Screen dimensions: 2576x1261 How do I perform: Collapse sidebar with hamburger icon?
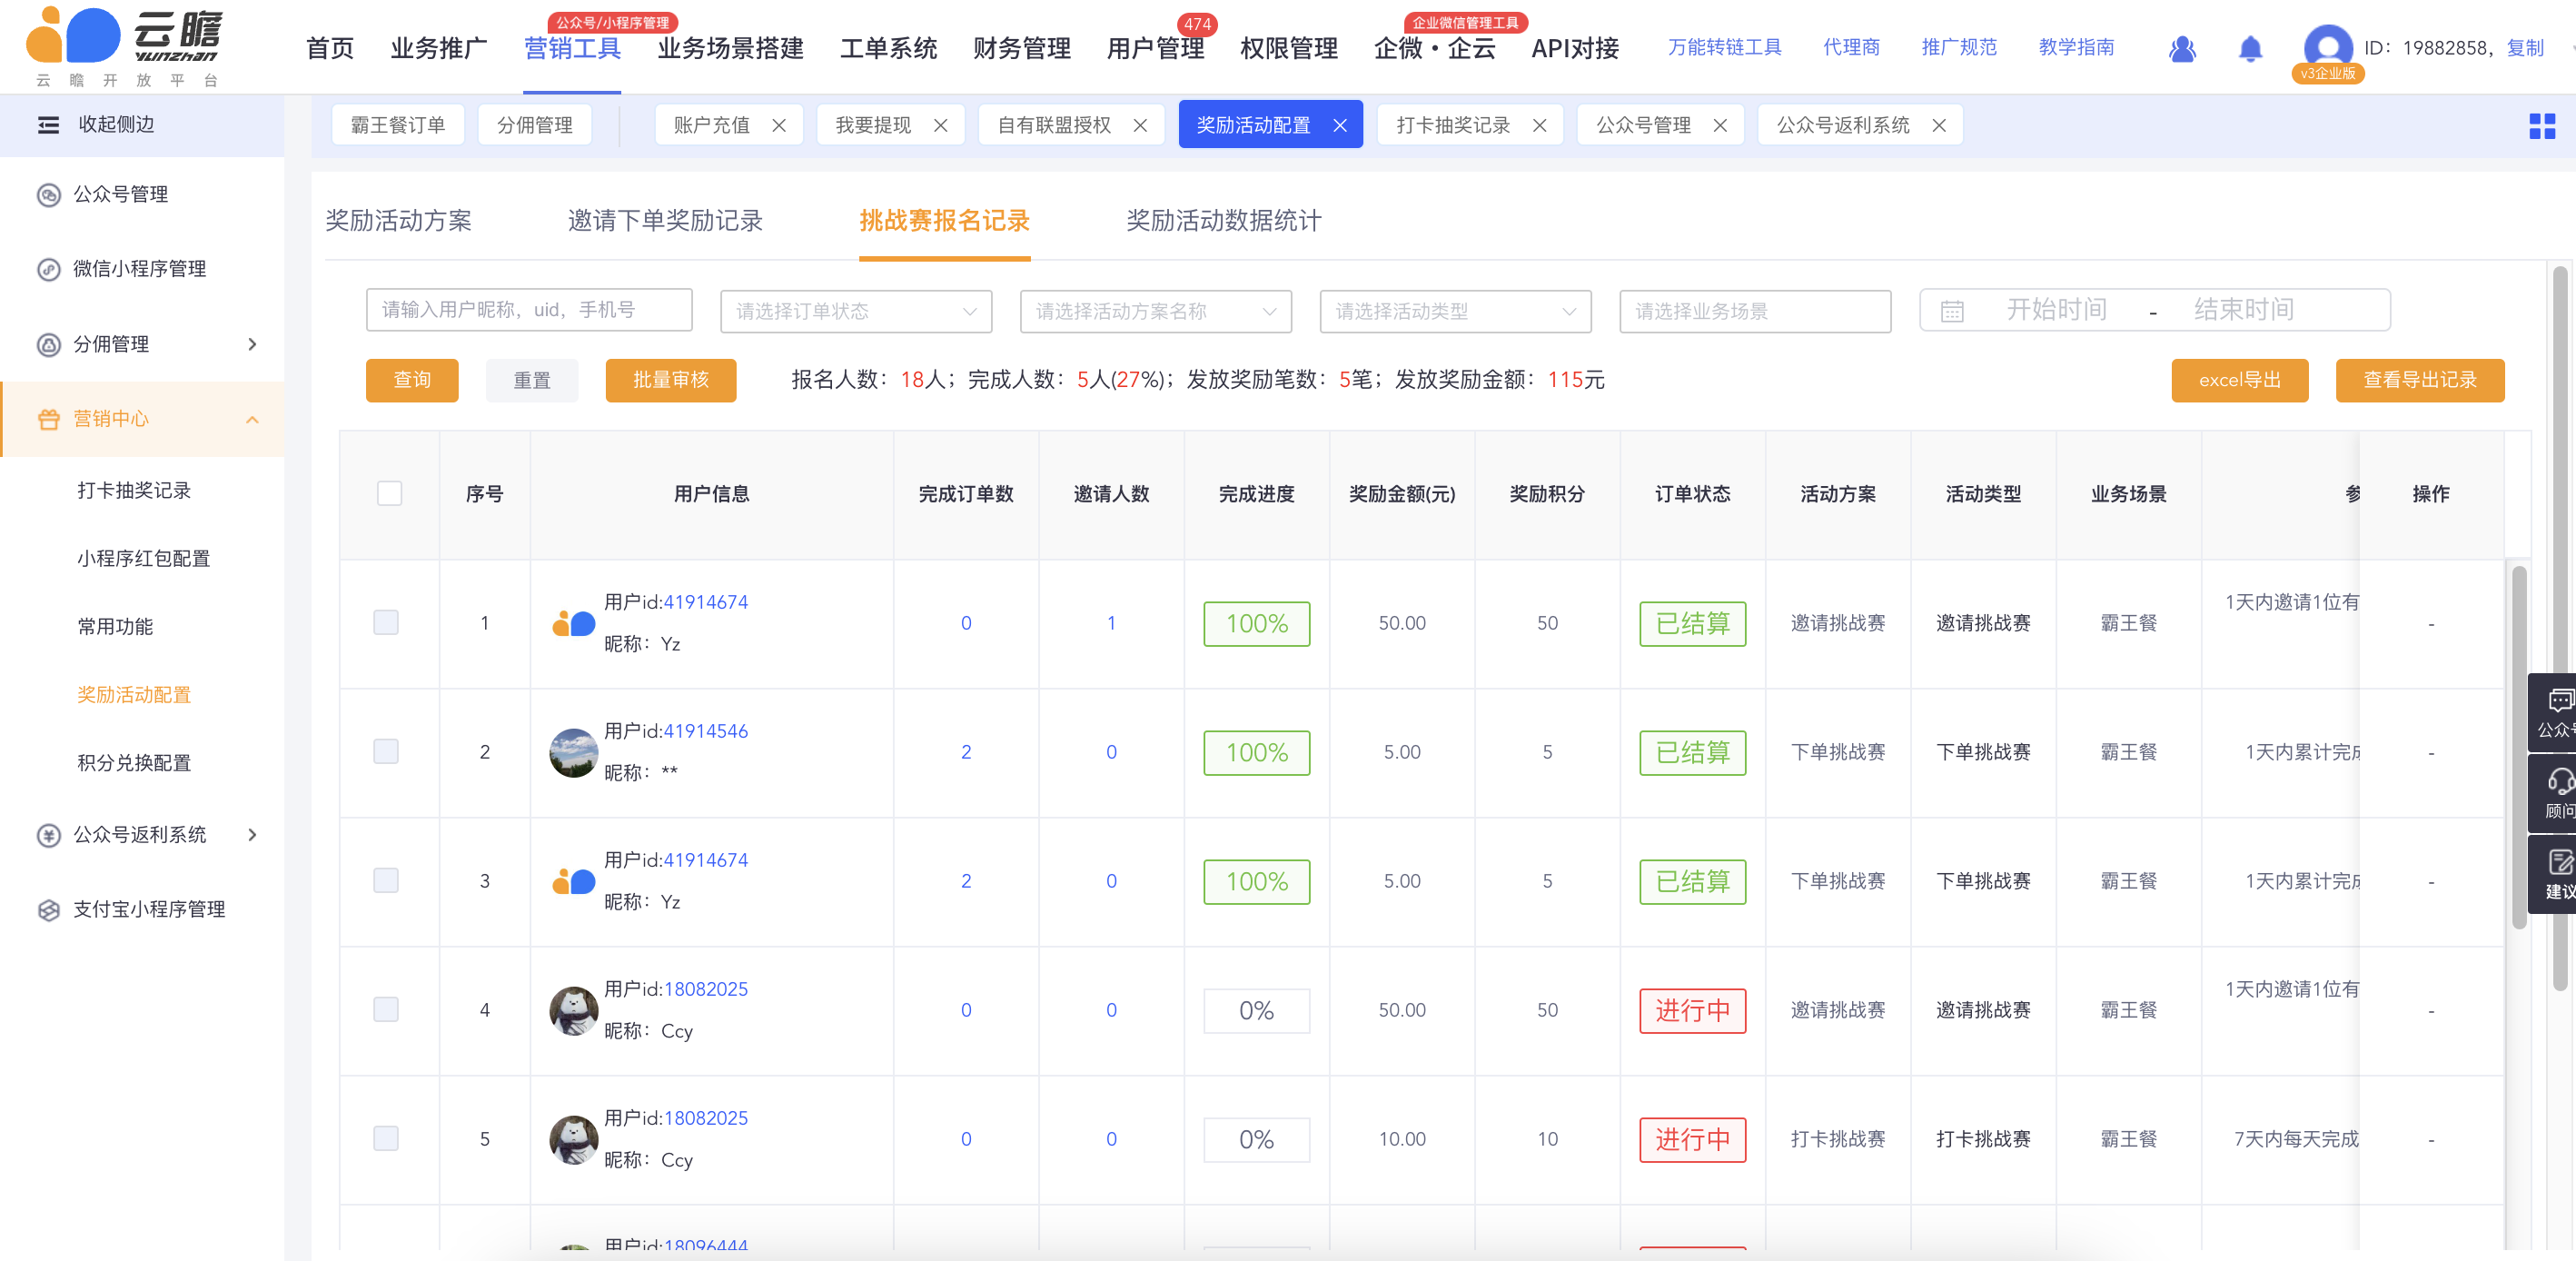click(x=48, y=125)
